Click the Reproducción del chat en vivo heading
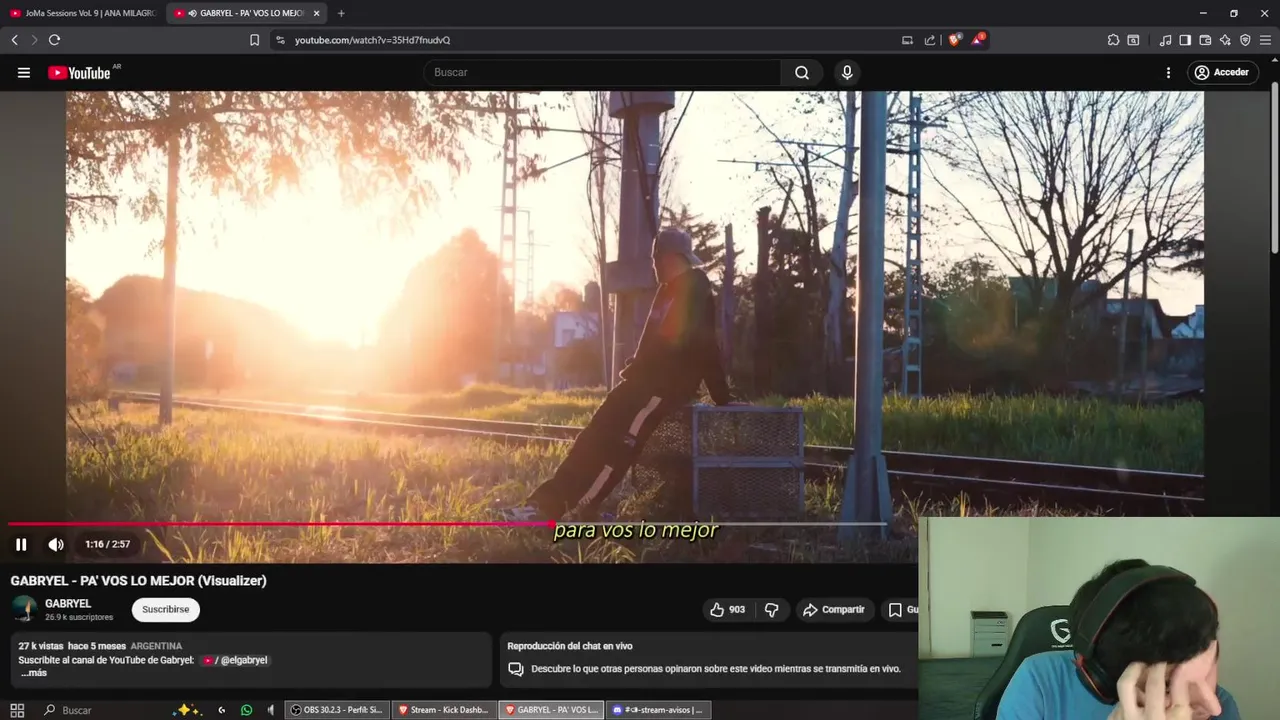The image size is (1280, 720). click(x=570, y=646)
